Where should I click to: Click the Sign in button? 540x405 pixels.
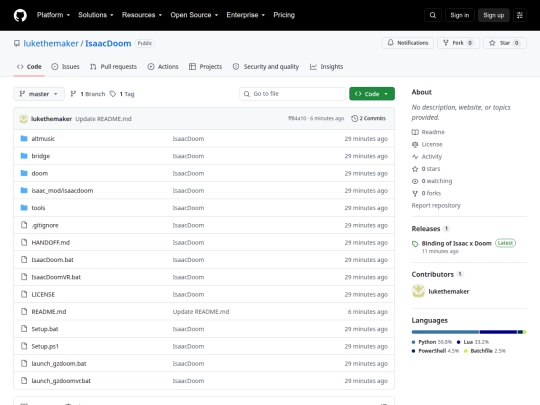point(459,15)
